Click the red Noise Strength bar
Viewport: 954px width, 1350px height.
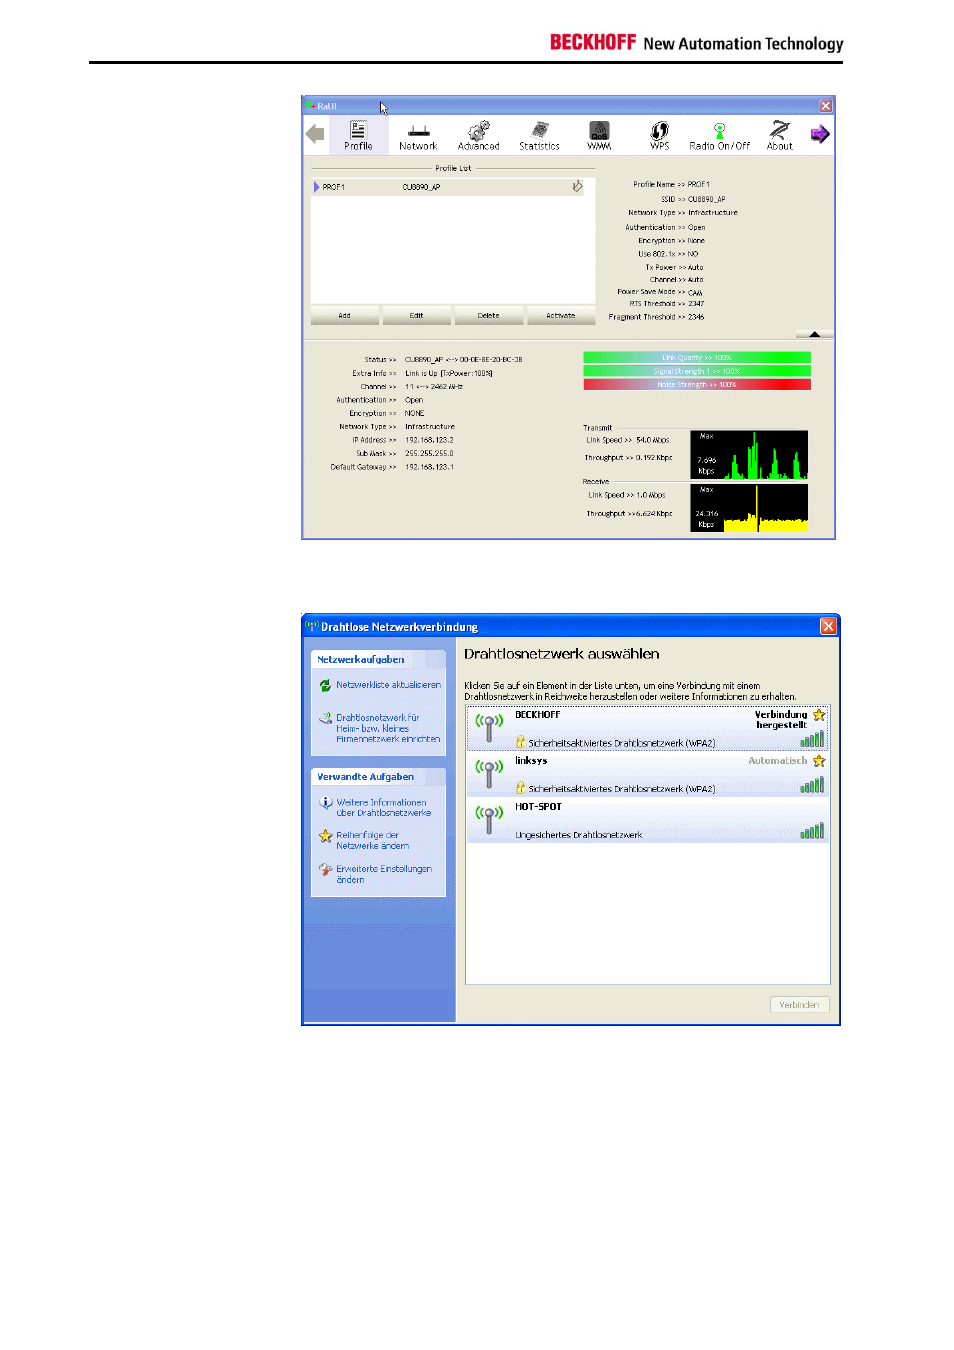697,384
